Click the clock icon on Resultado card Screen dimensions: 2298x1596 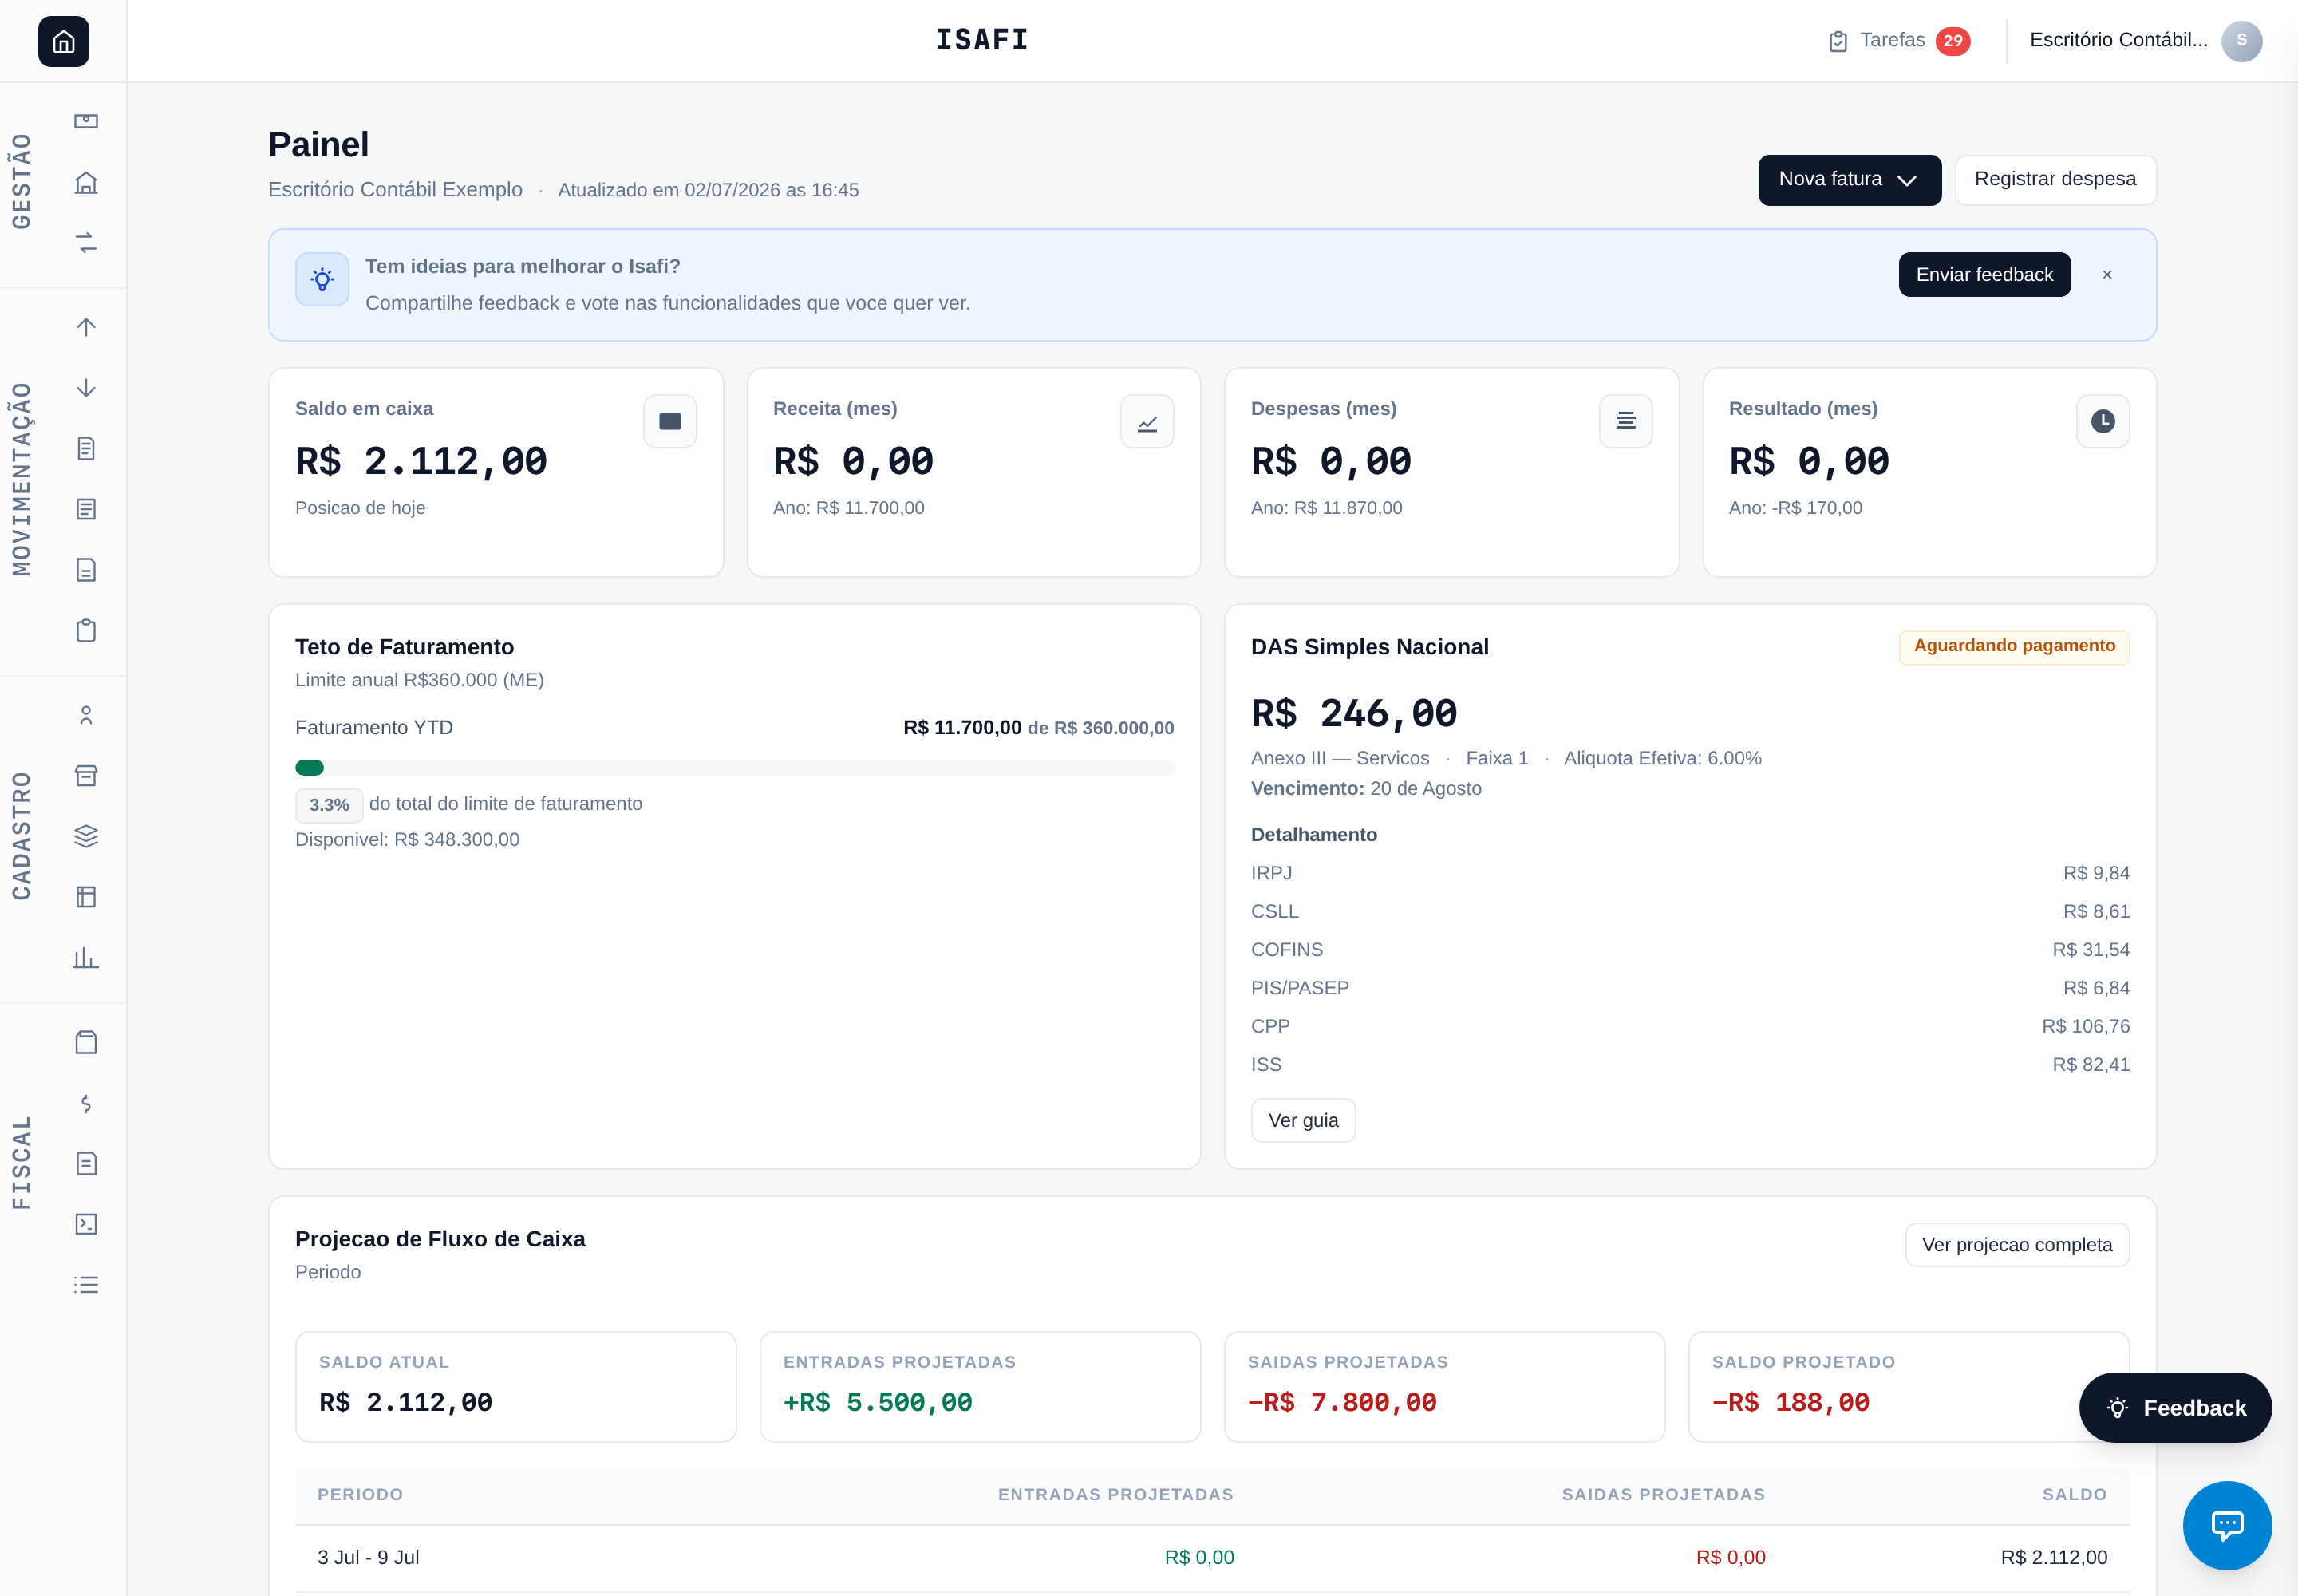click(x=2103, y=421)
